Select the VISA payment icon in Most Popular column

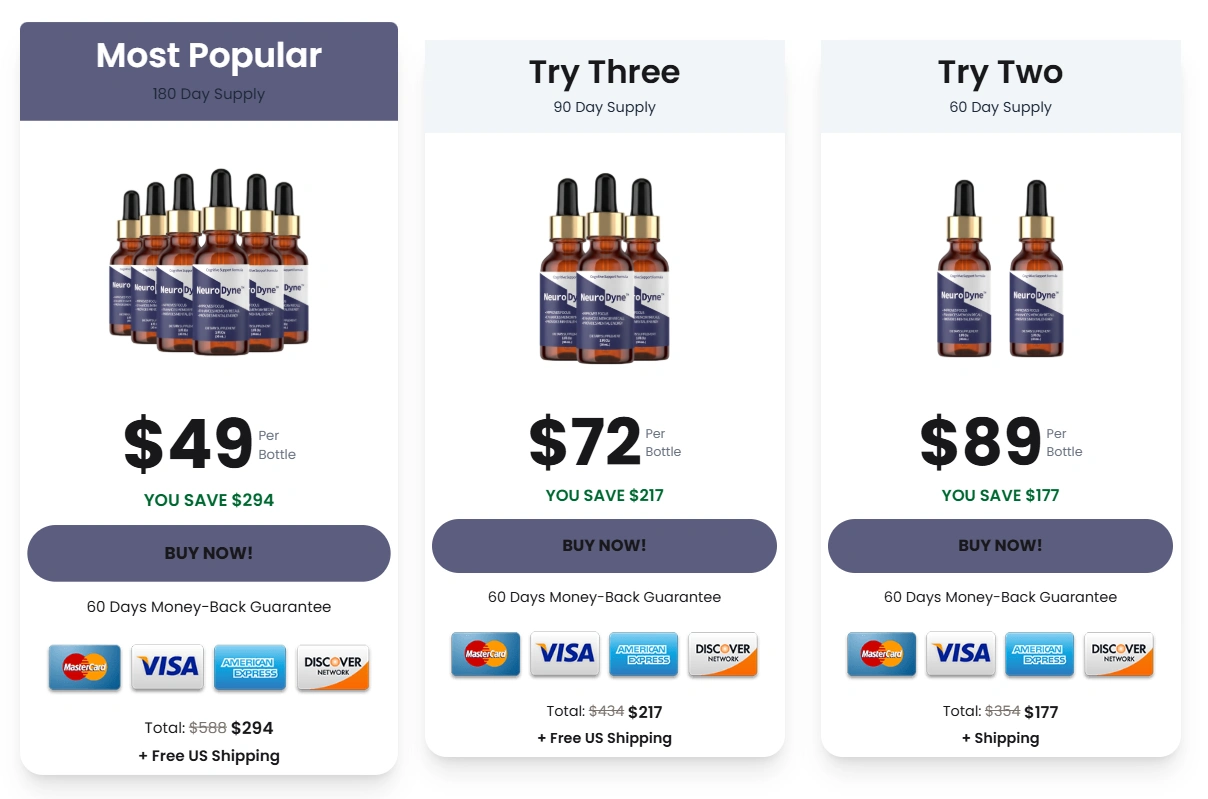167,668
